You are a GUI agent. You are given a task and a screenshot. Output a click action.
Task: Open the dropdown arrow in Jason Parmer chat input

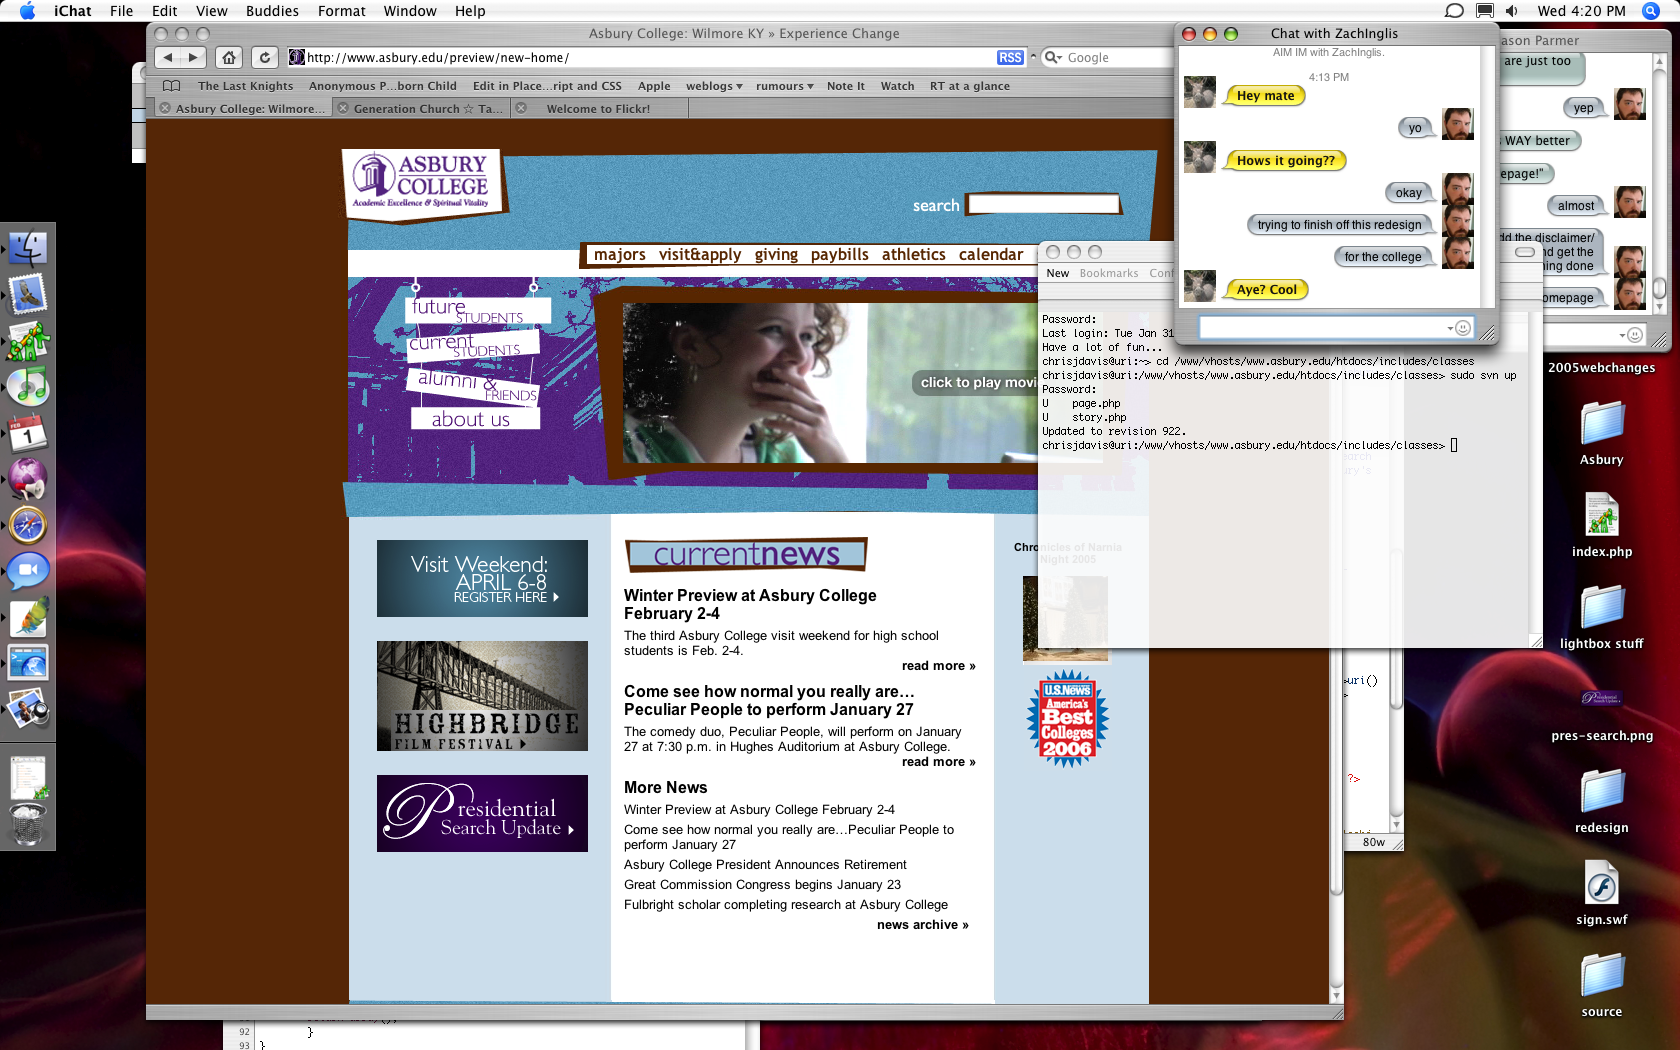point(1622,335)
